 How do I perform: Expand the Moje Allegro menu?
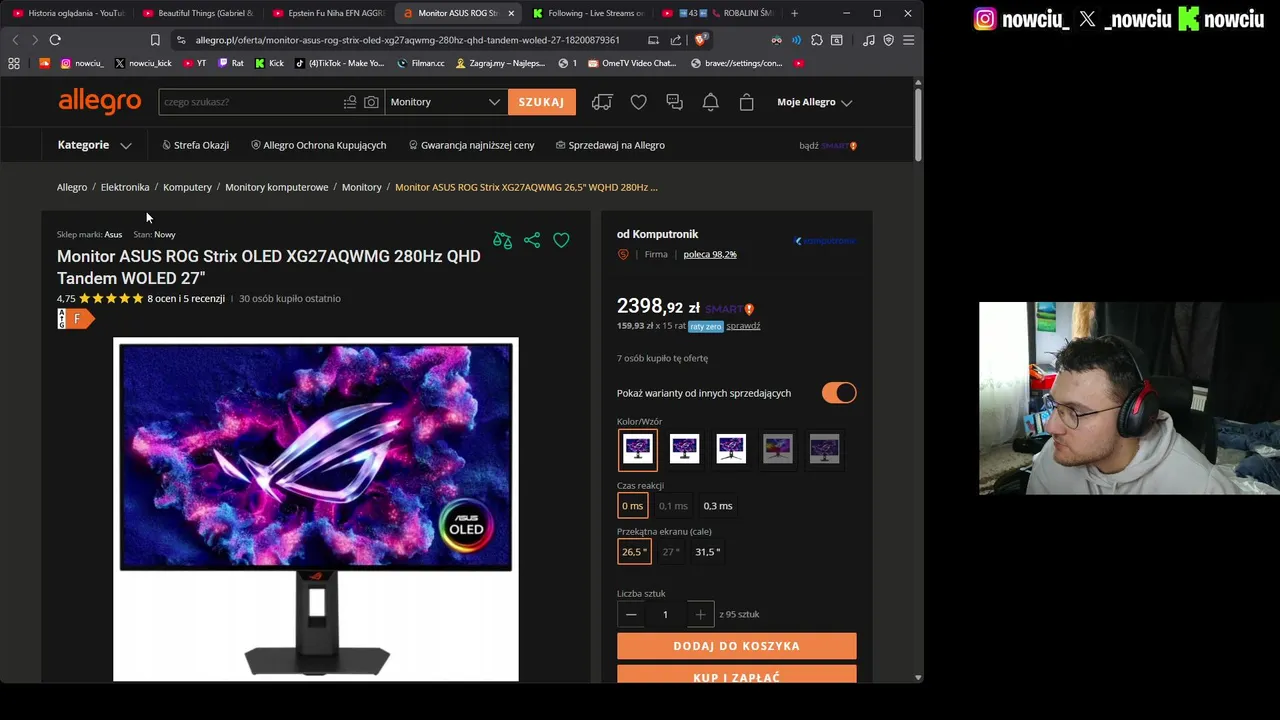tap(815, 102)
